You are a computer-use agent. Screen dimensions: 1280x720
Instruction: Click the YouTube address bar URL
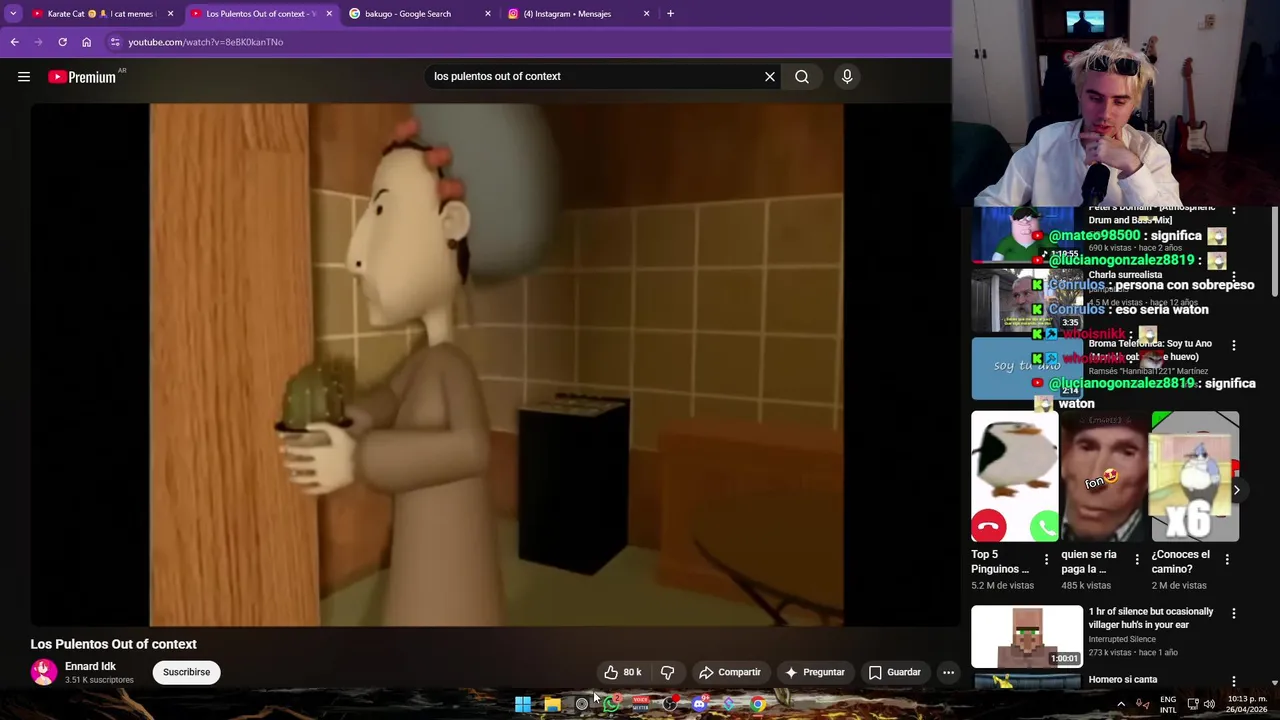(205, 42)
